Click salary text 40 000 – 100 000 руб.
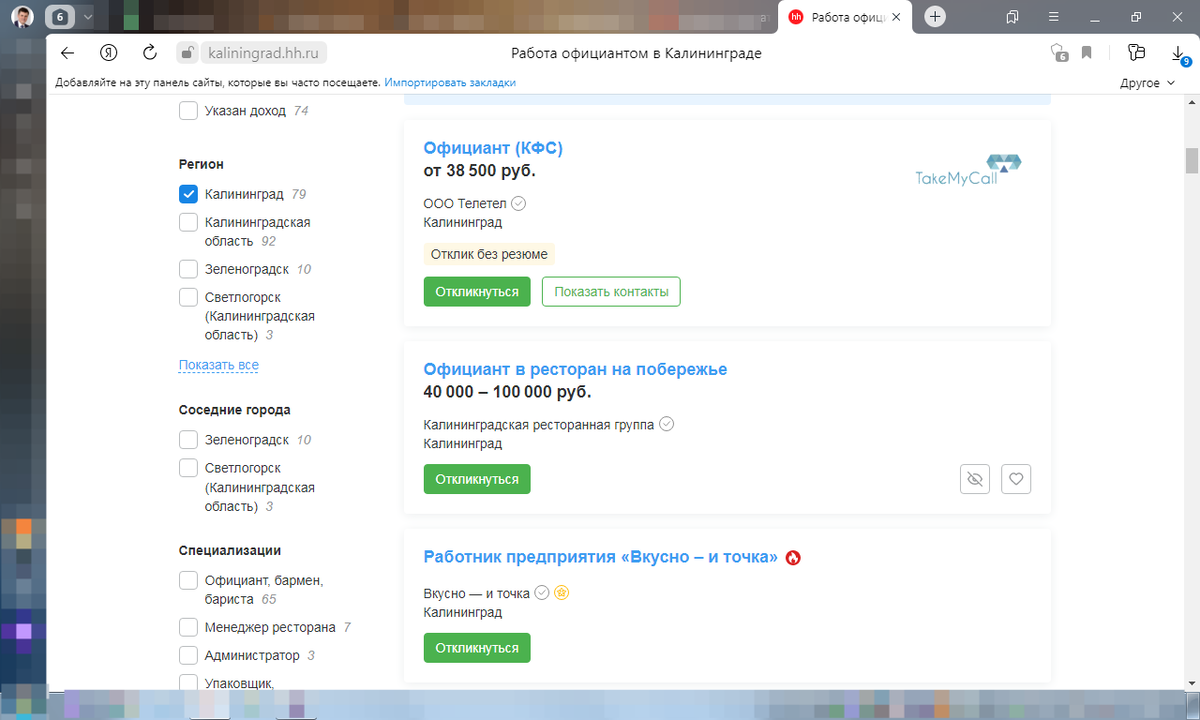This screenshot has height=720, width=1200. pyautogui.click(x=507, y=392)
